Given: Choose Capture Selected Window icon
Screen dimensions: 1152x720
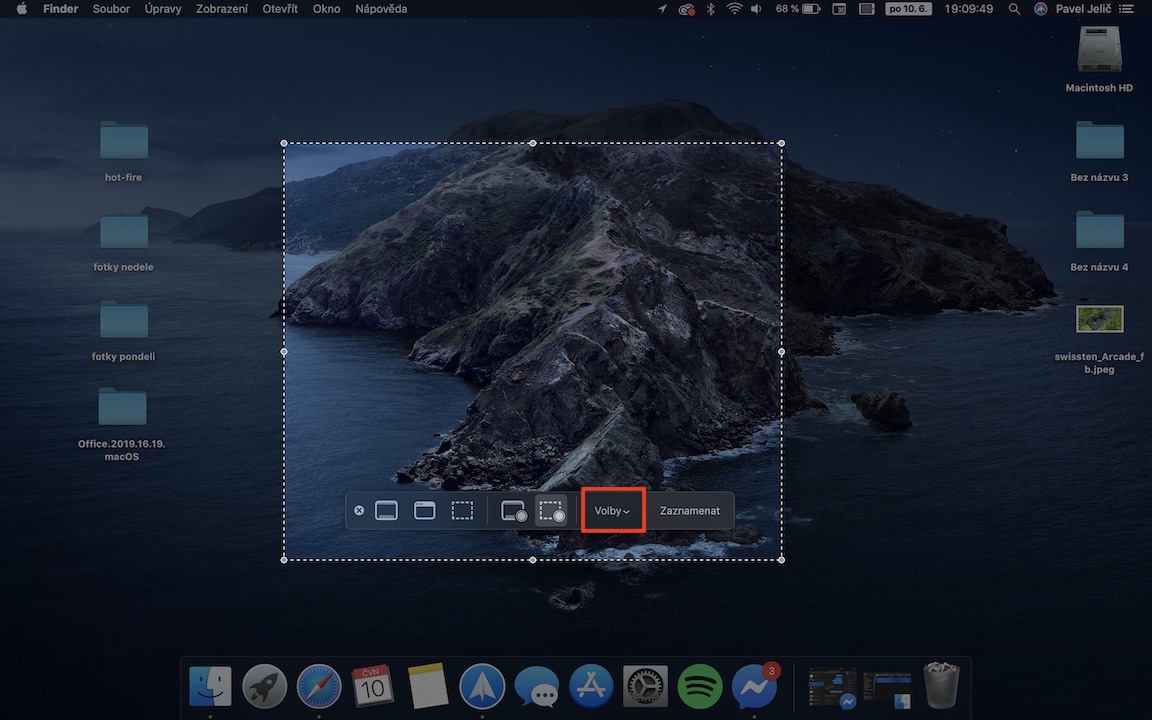Looking at the screenshot, I should click(x=425, y=511).
